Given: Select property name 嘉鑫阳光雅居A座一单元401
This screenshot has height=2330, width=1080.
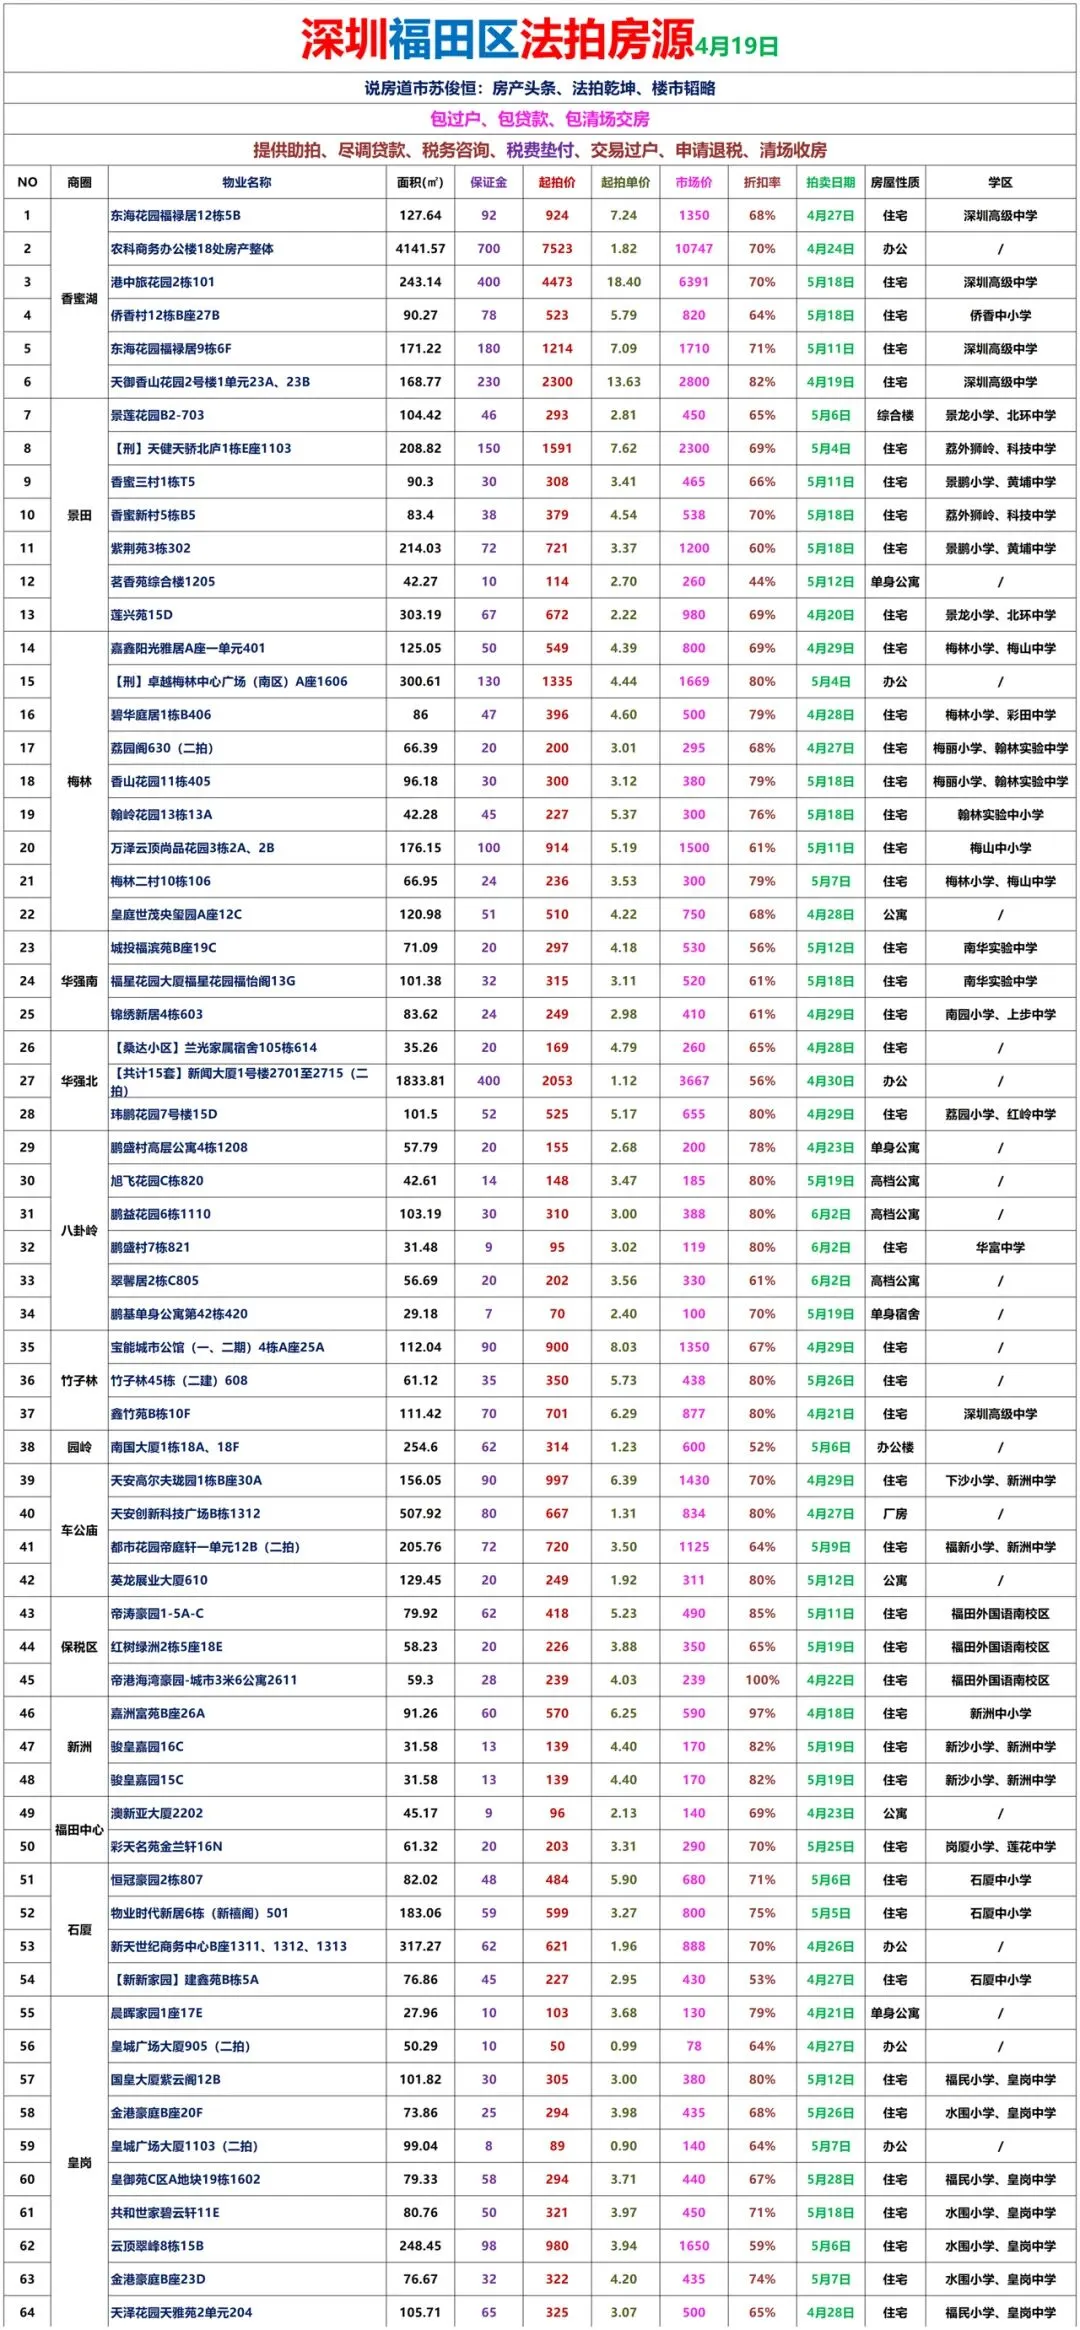Looking at the screenshot, I should 187,648.
